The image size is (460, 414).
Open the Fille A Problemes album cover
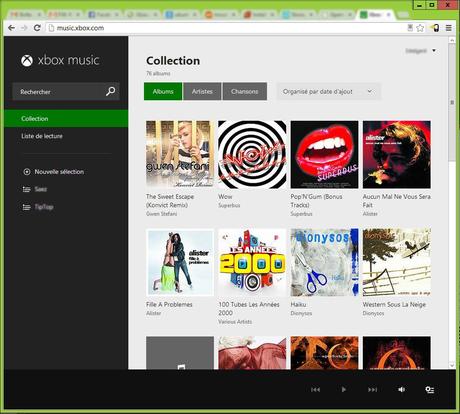(x=180, y=262)
